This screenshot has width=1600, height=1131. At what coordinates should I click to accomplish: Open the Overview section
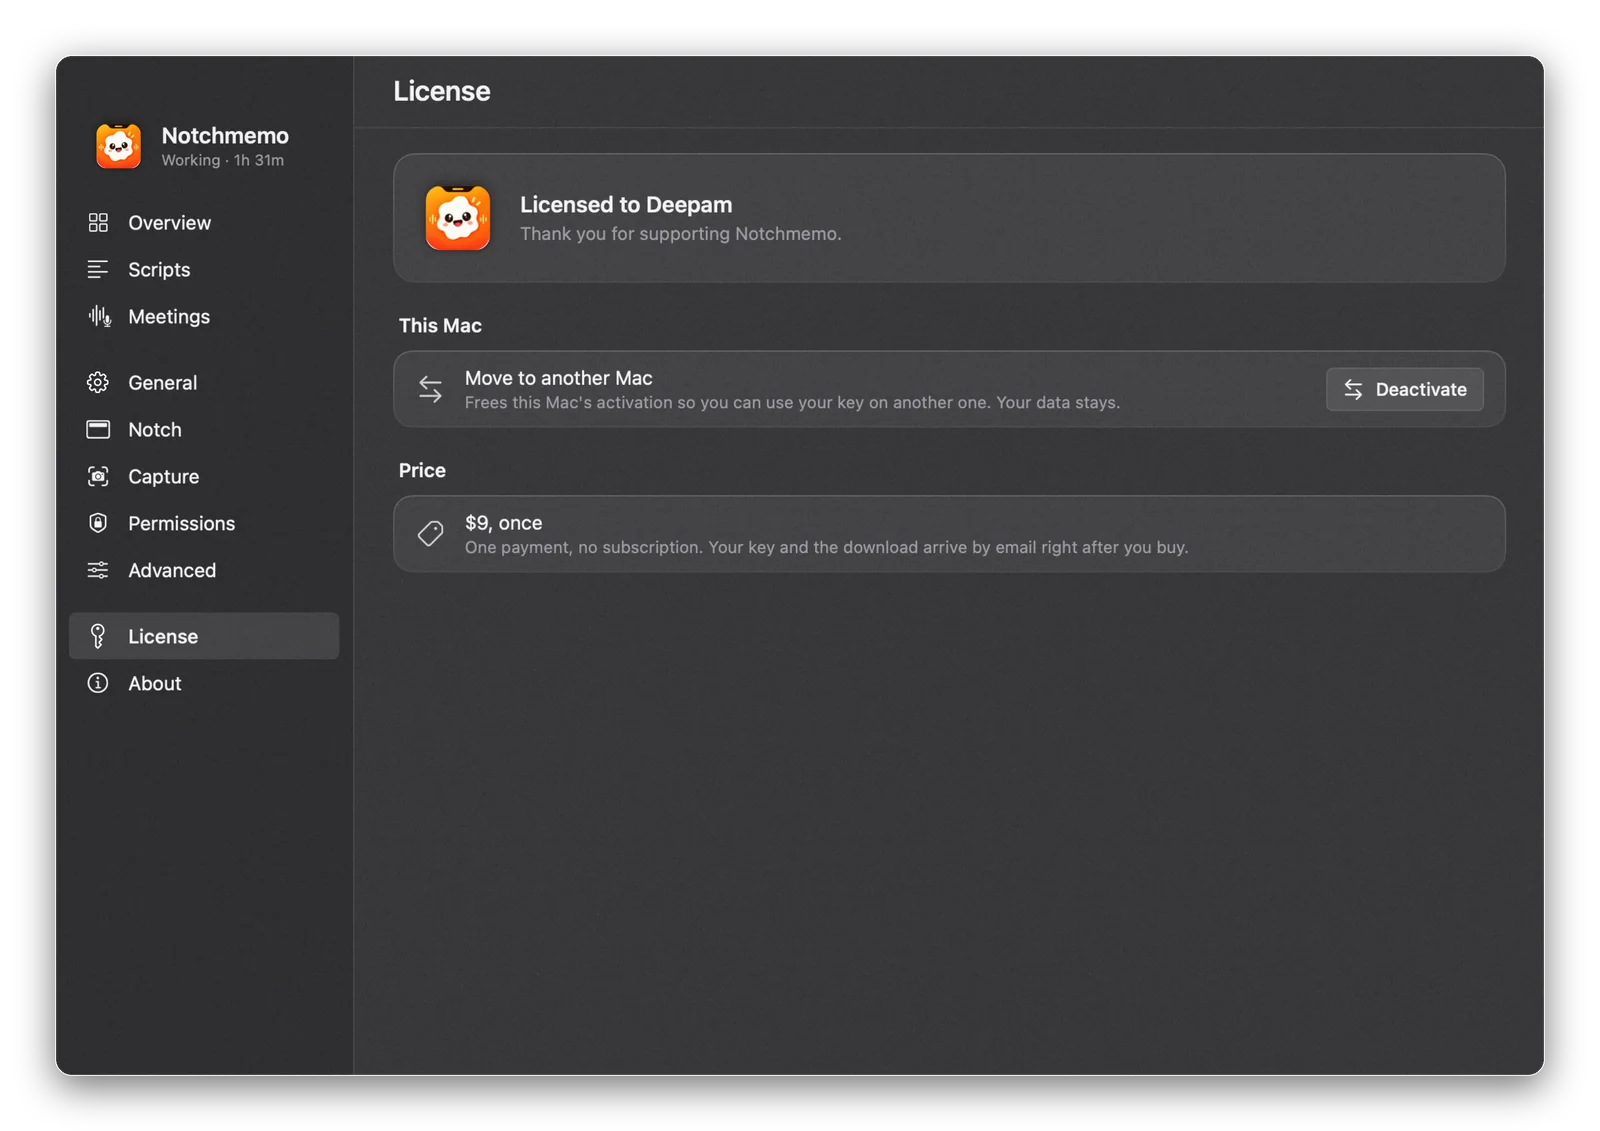(204, 222)
